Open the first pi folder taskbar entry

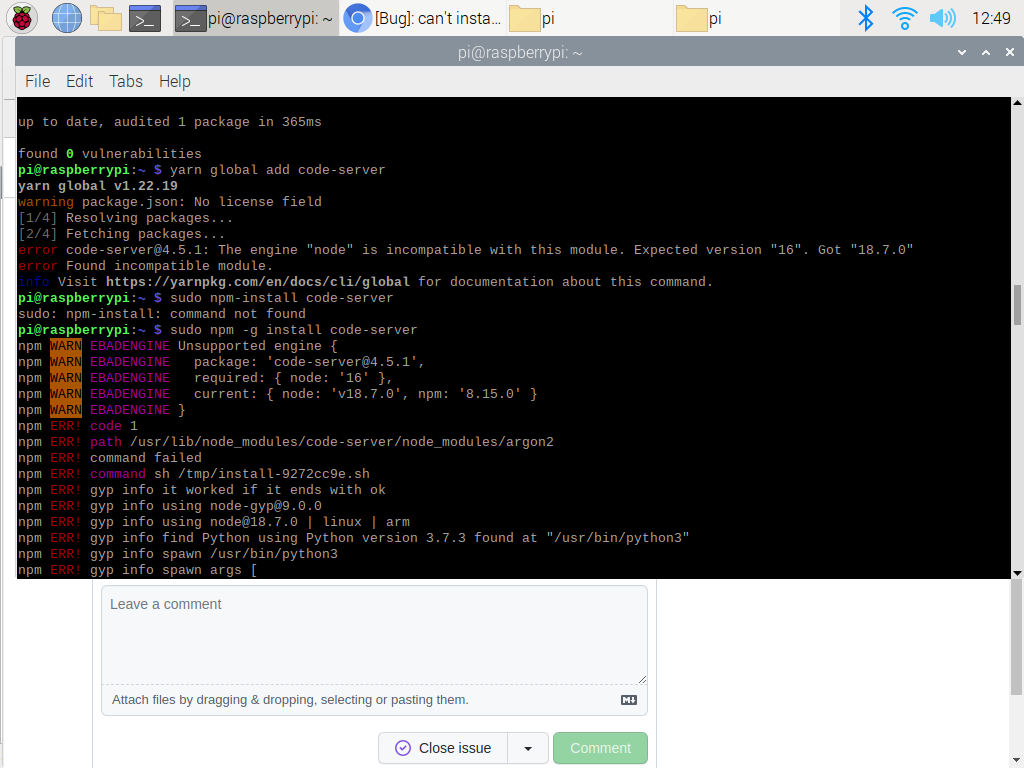(588, 18)
